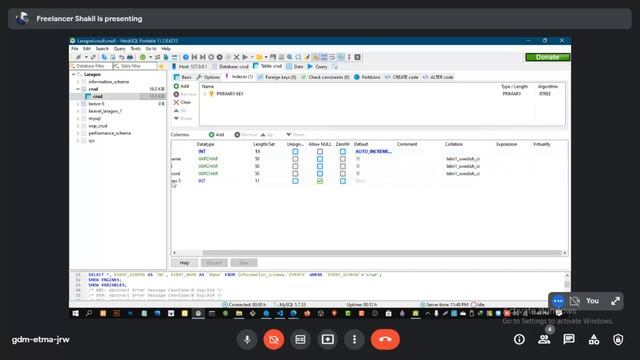Click the Help button below columns
This screenshot has height=360, width=640.
(184, 263)
